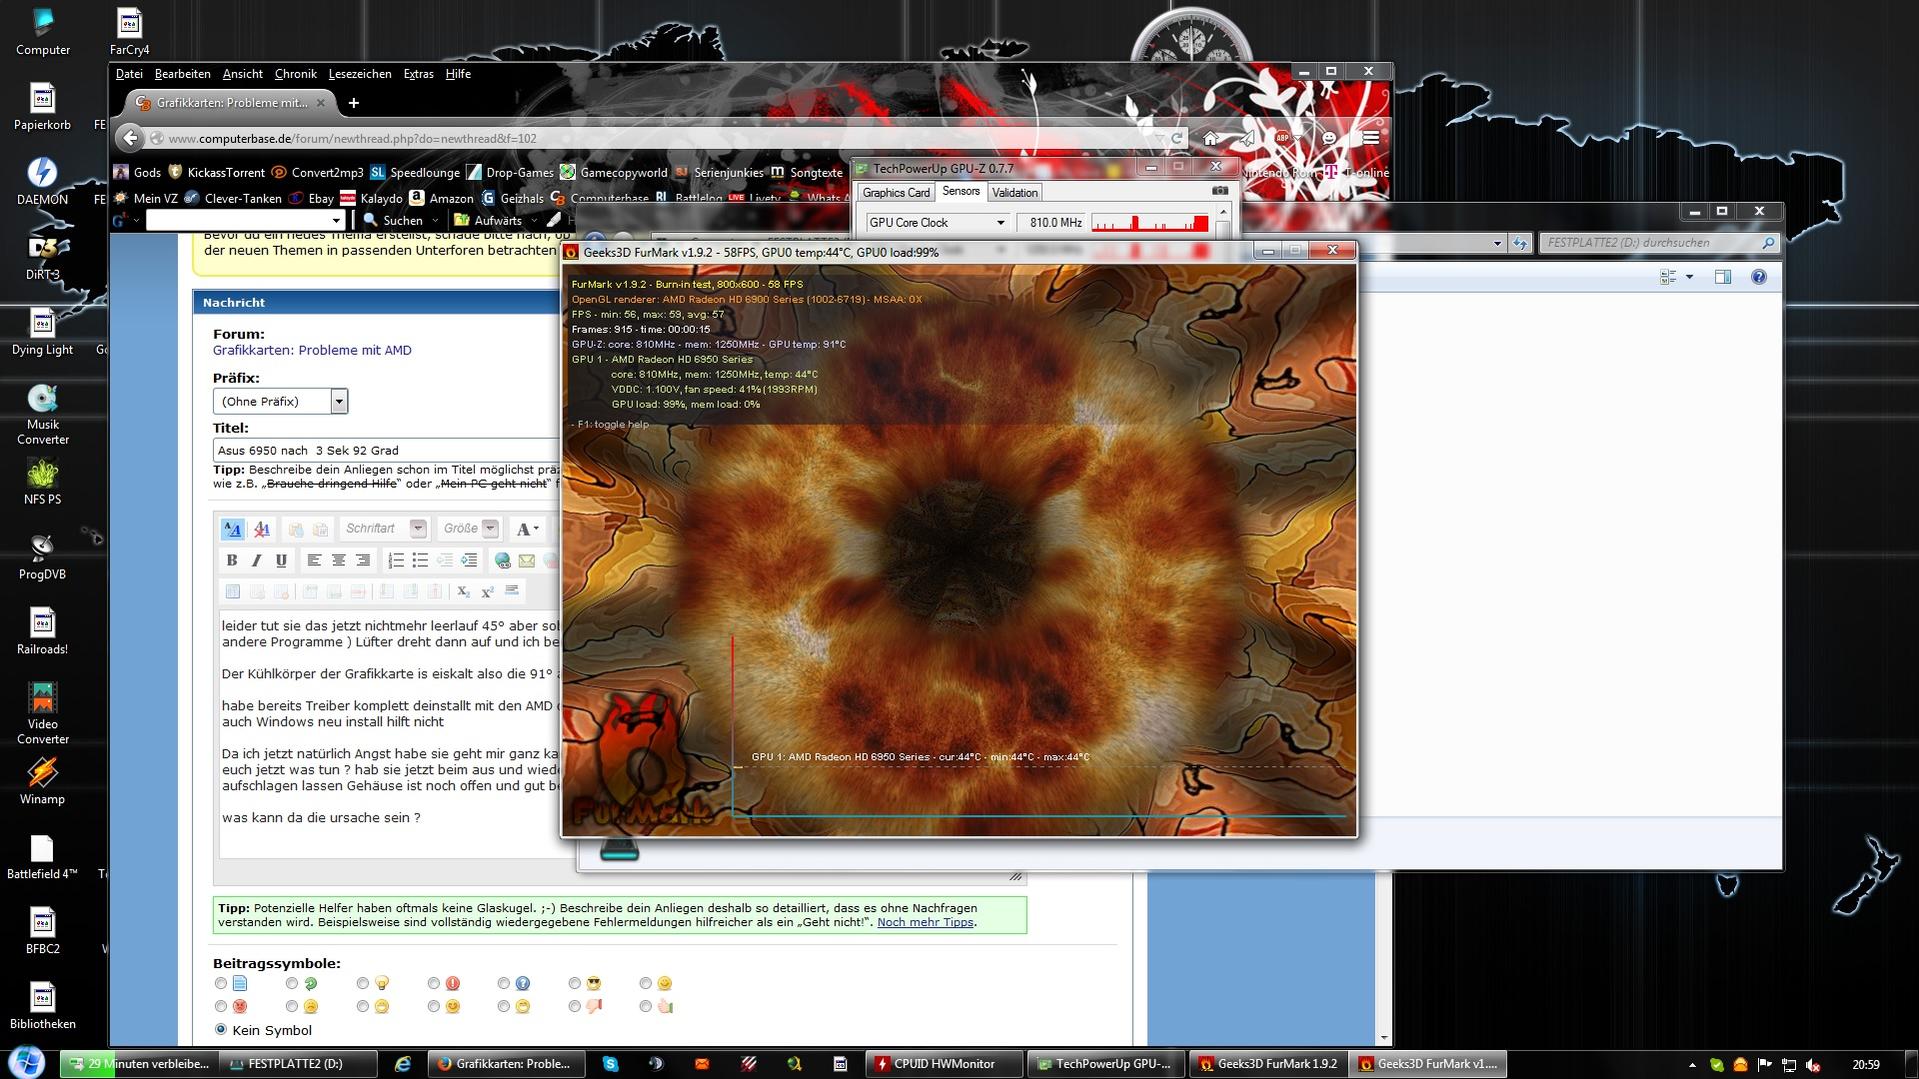Open Firefox home page button
Screen dimensions: 1919x1079
coord(1210,138)
